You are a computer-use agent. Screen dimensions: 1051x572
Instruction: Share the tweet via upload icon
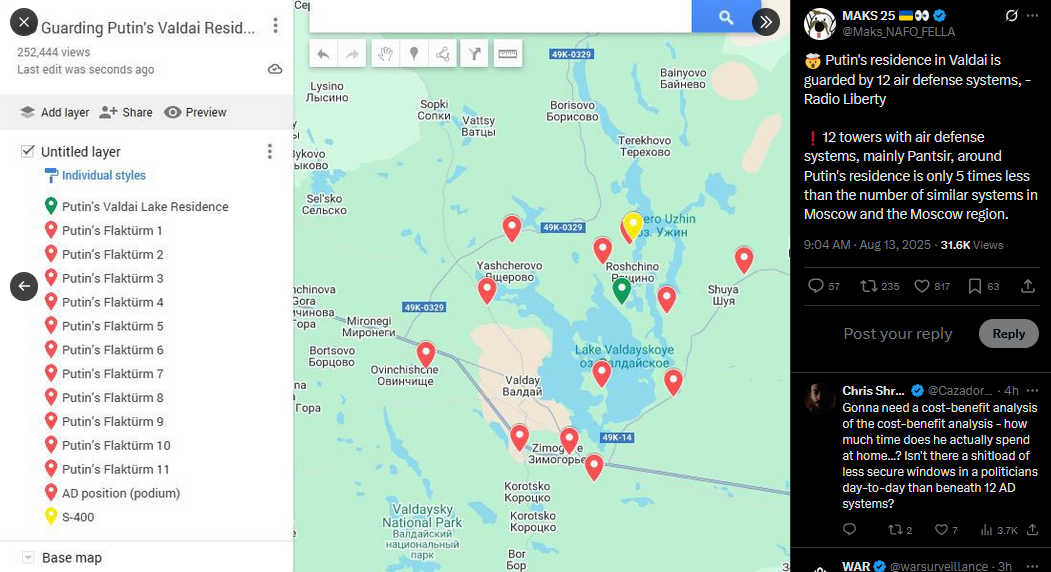(1028, 286)
